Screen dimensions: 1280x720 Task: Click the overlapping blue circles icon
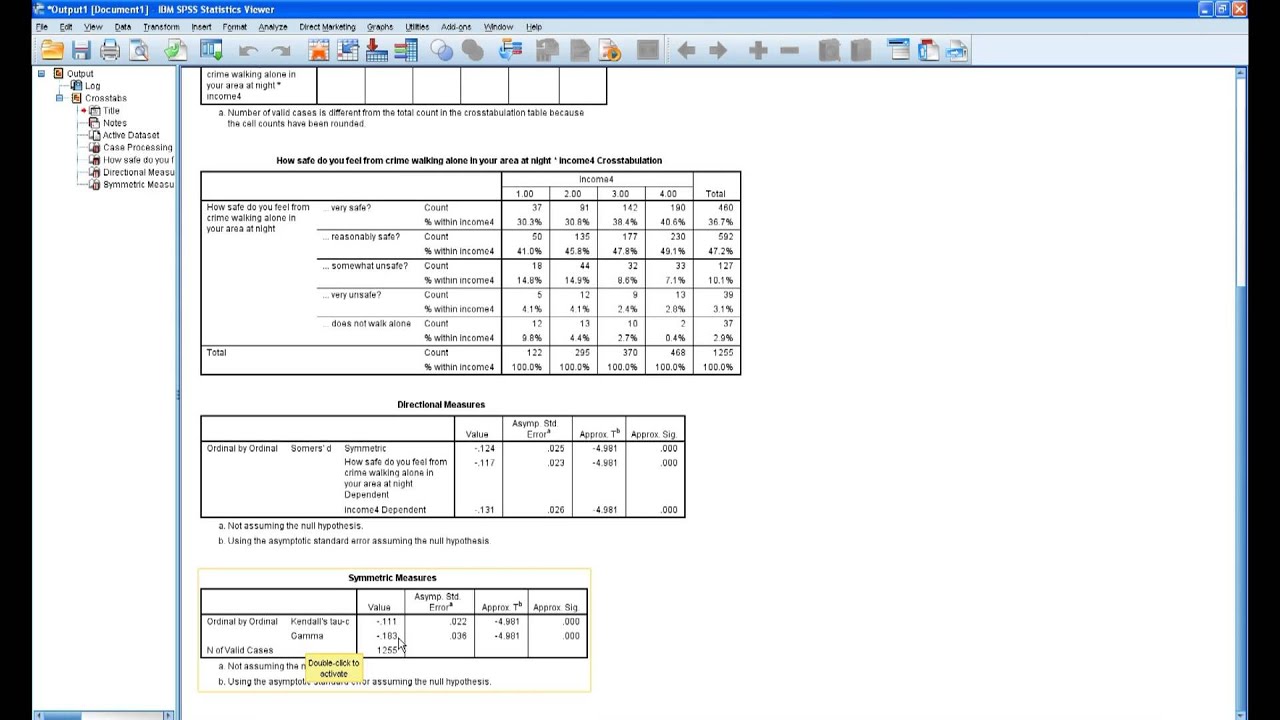[441, 50]
